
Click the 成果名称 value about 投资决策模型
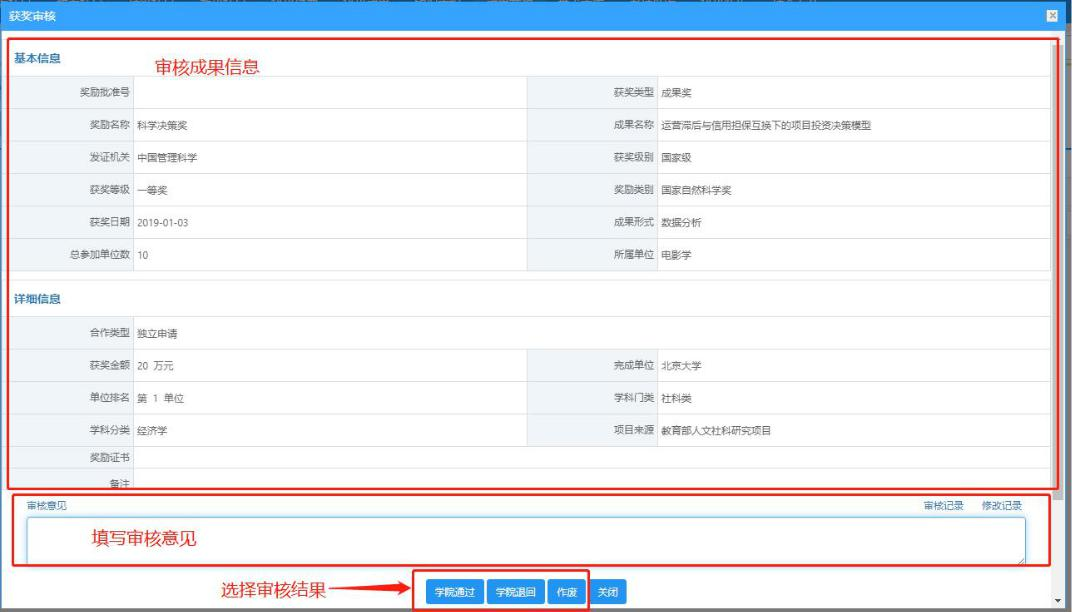(766, 126)
